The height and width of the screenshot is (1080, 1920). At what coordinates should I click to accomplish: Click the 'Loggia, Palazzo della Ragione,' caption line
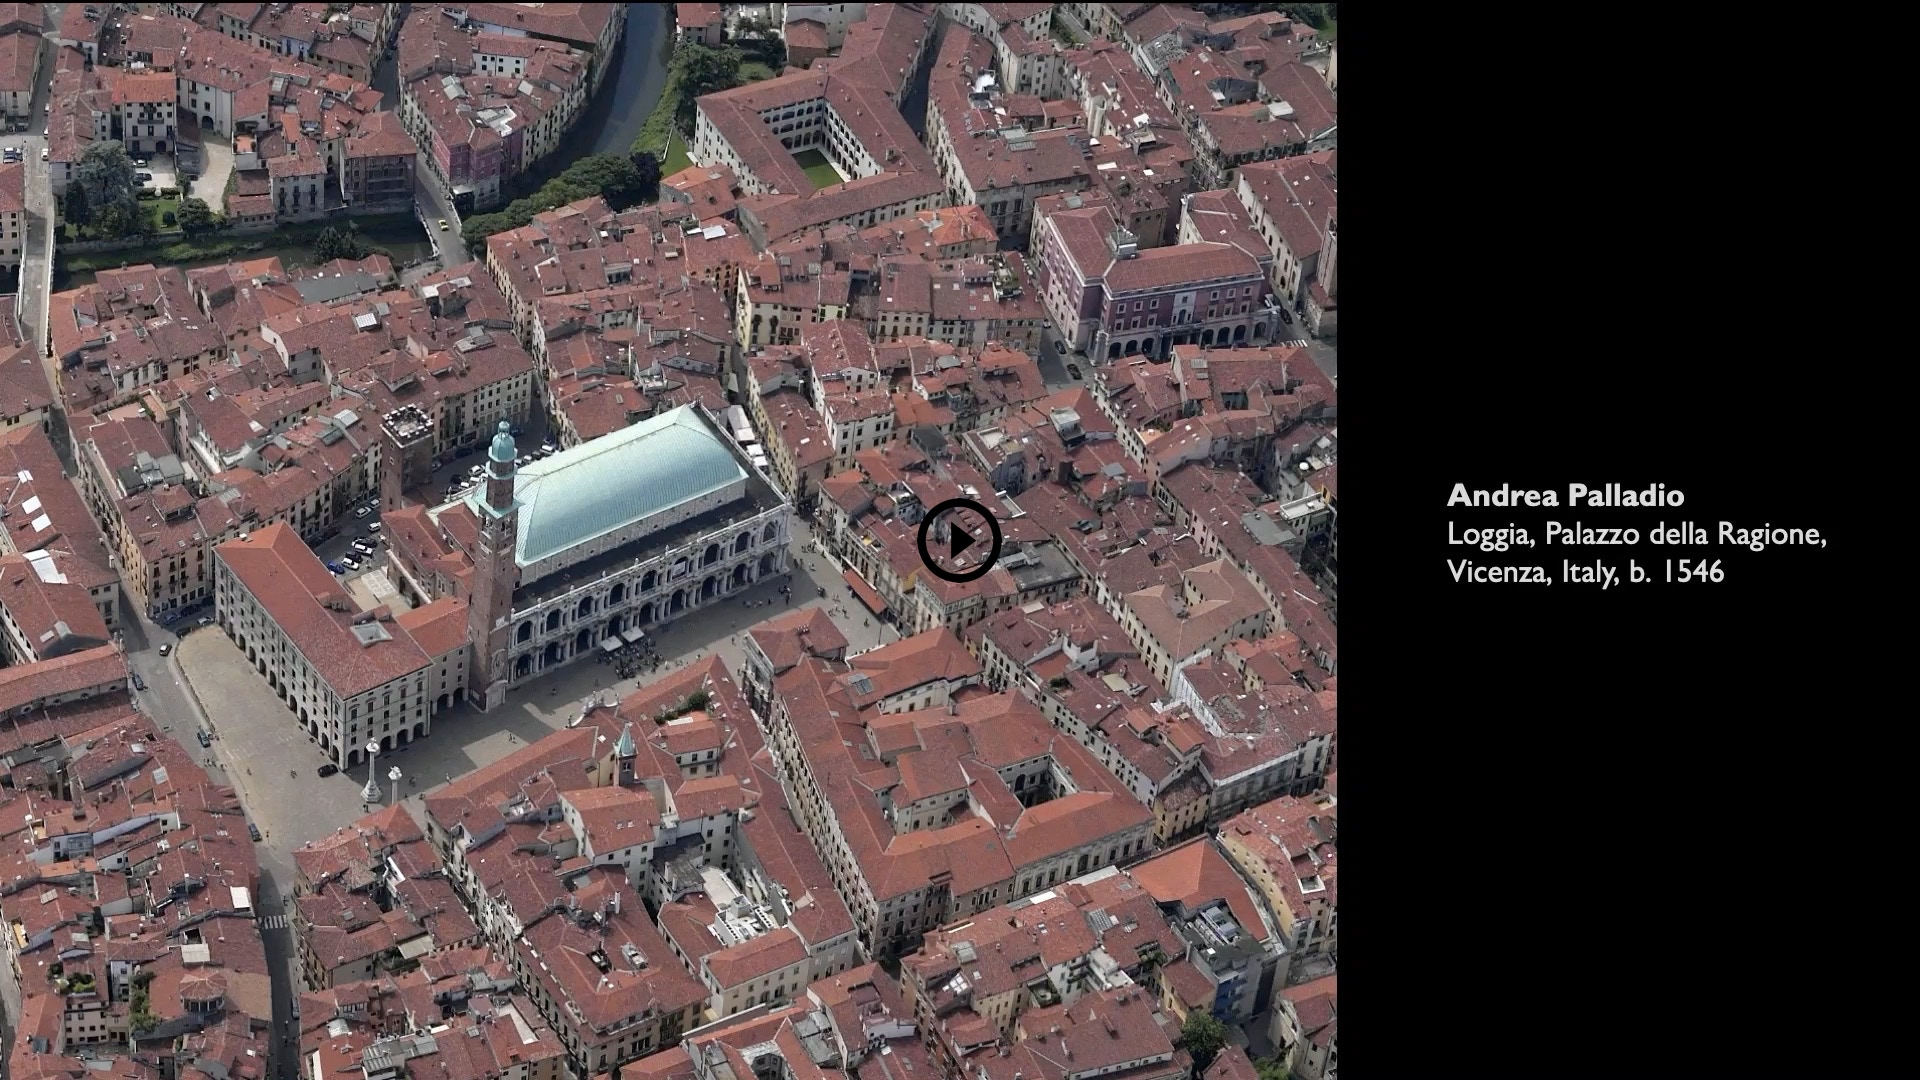(x=1636, y=534)
